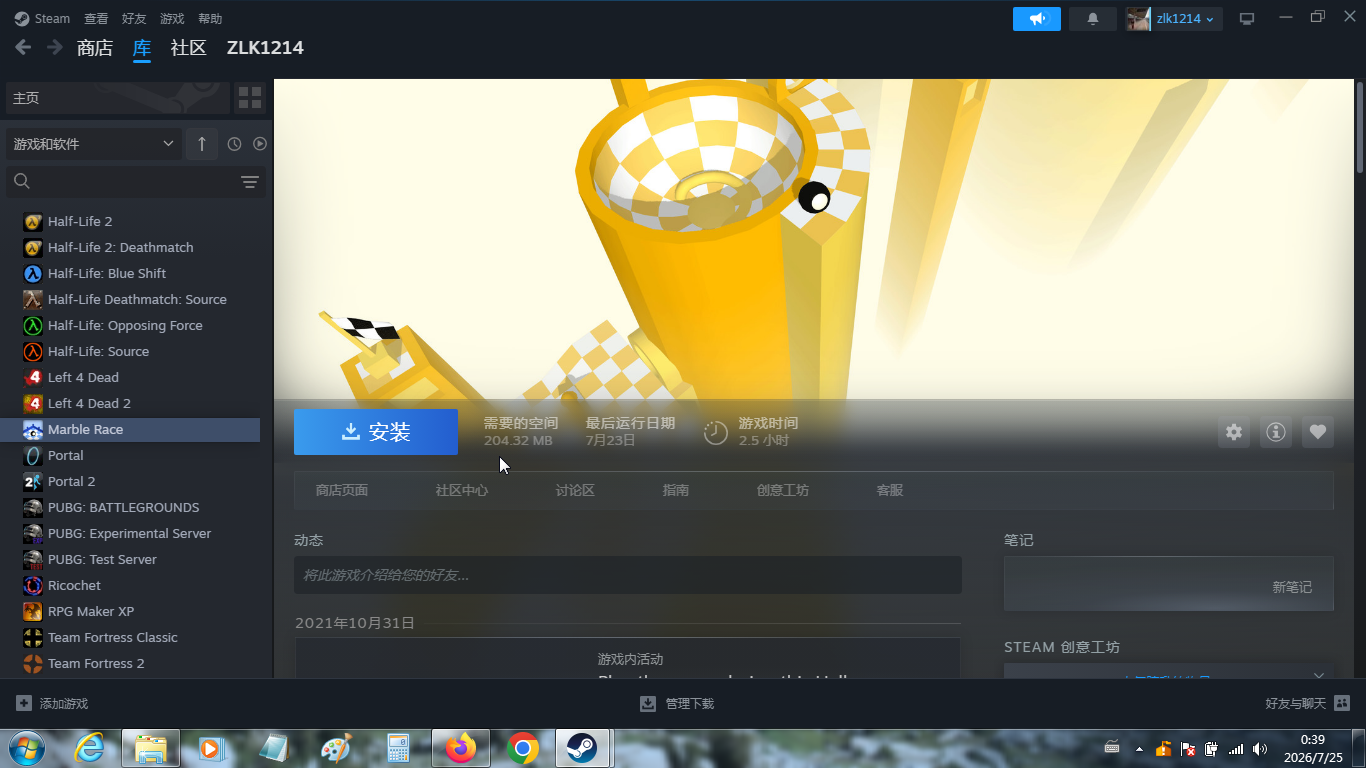The height and width of the screenshot is (768, 1366).
Task: Open the 查看 menu
Action: [x=96, y=18]
